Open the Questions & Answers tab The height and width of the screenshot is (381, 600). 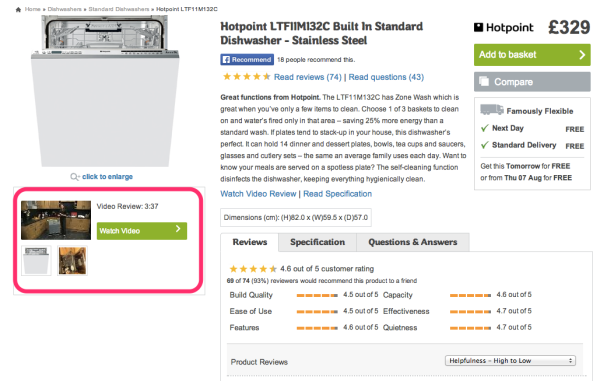[412, 242]
